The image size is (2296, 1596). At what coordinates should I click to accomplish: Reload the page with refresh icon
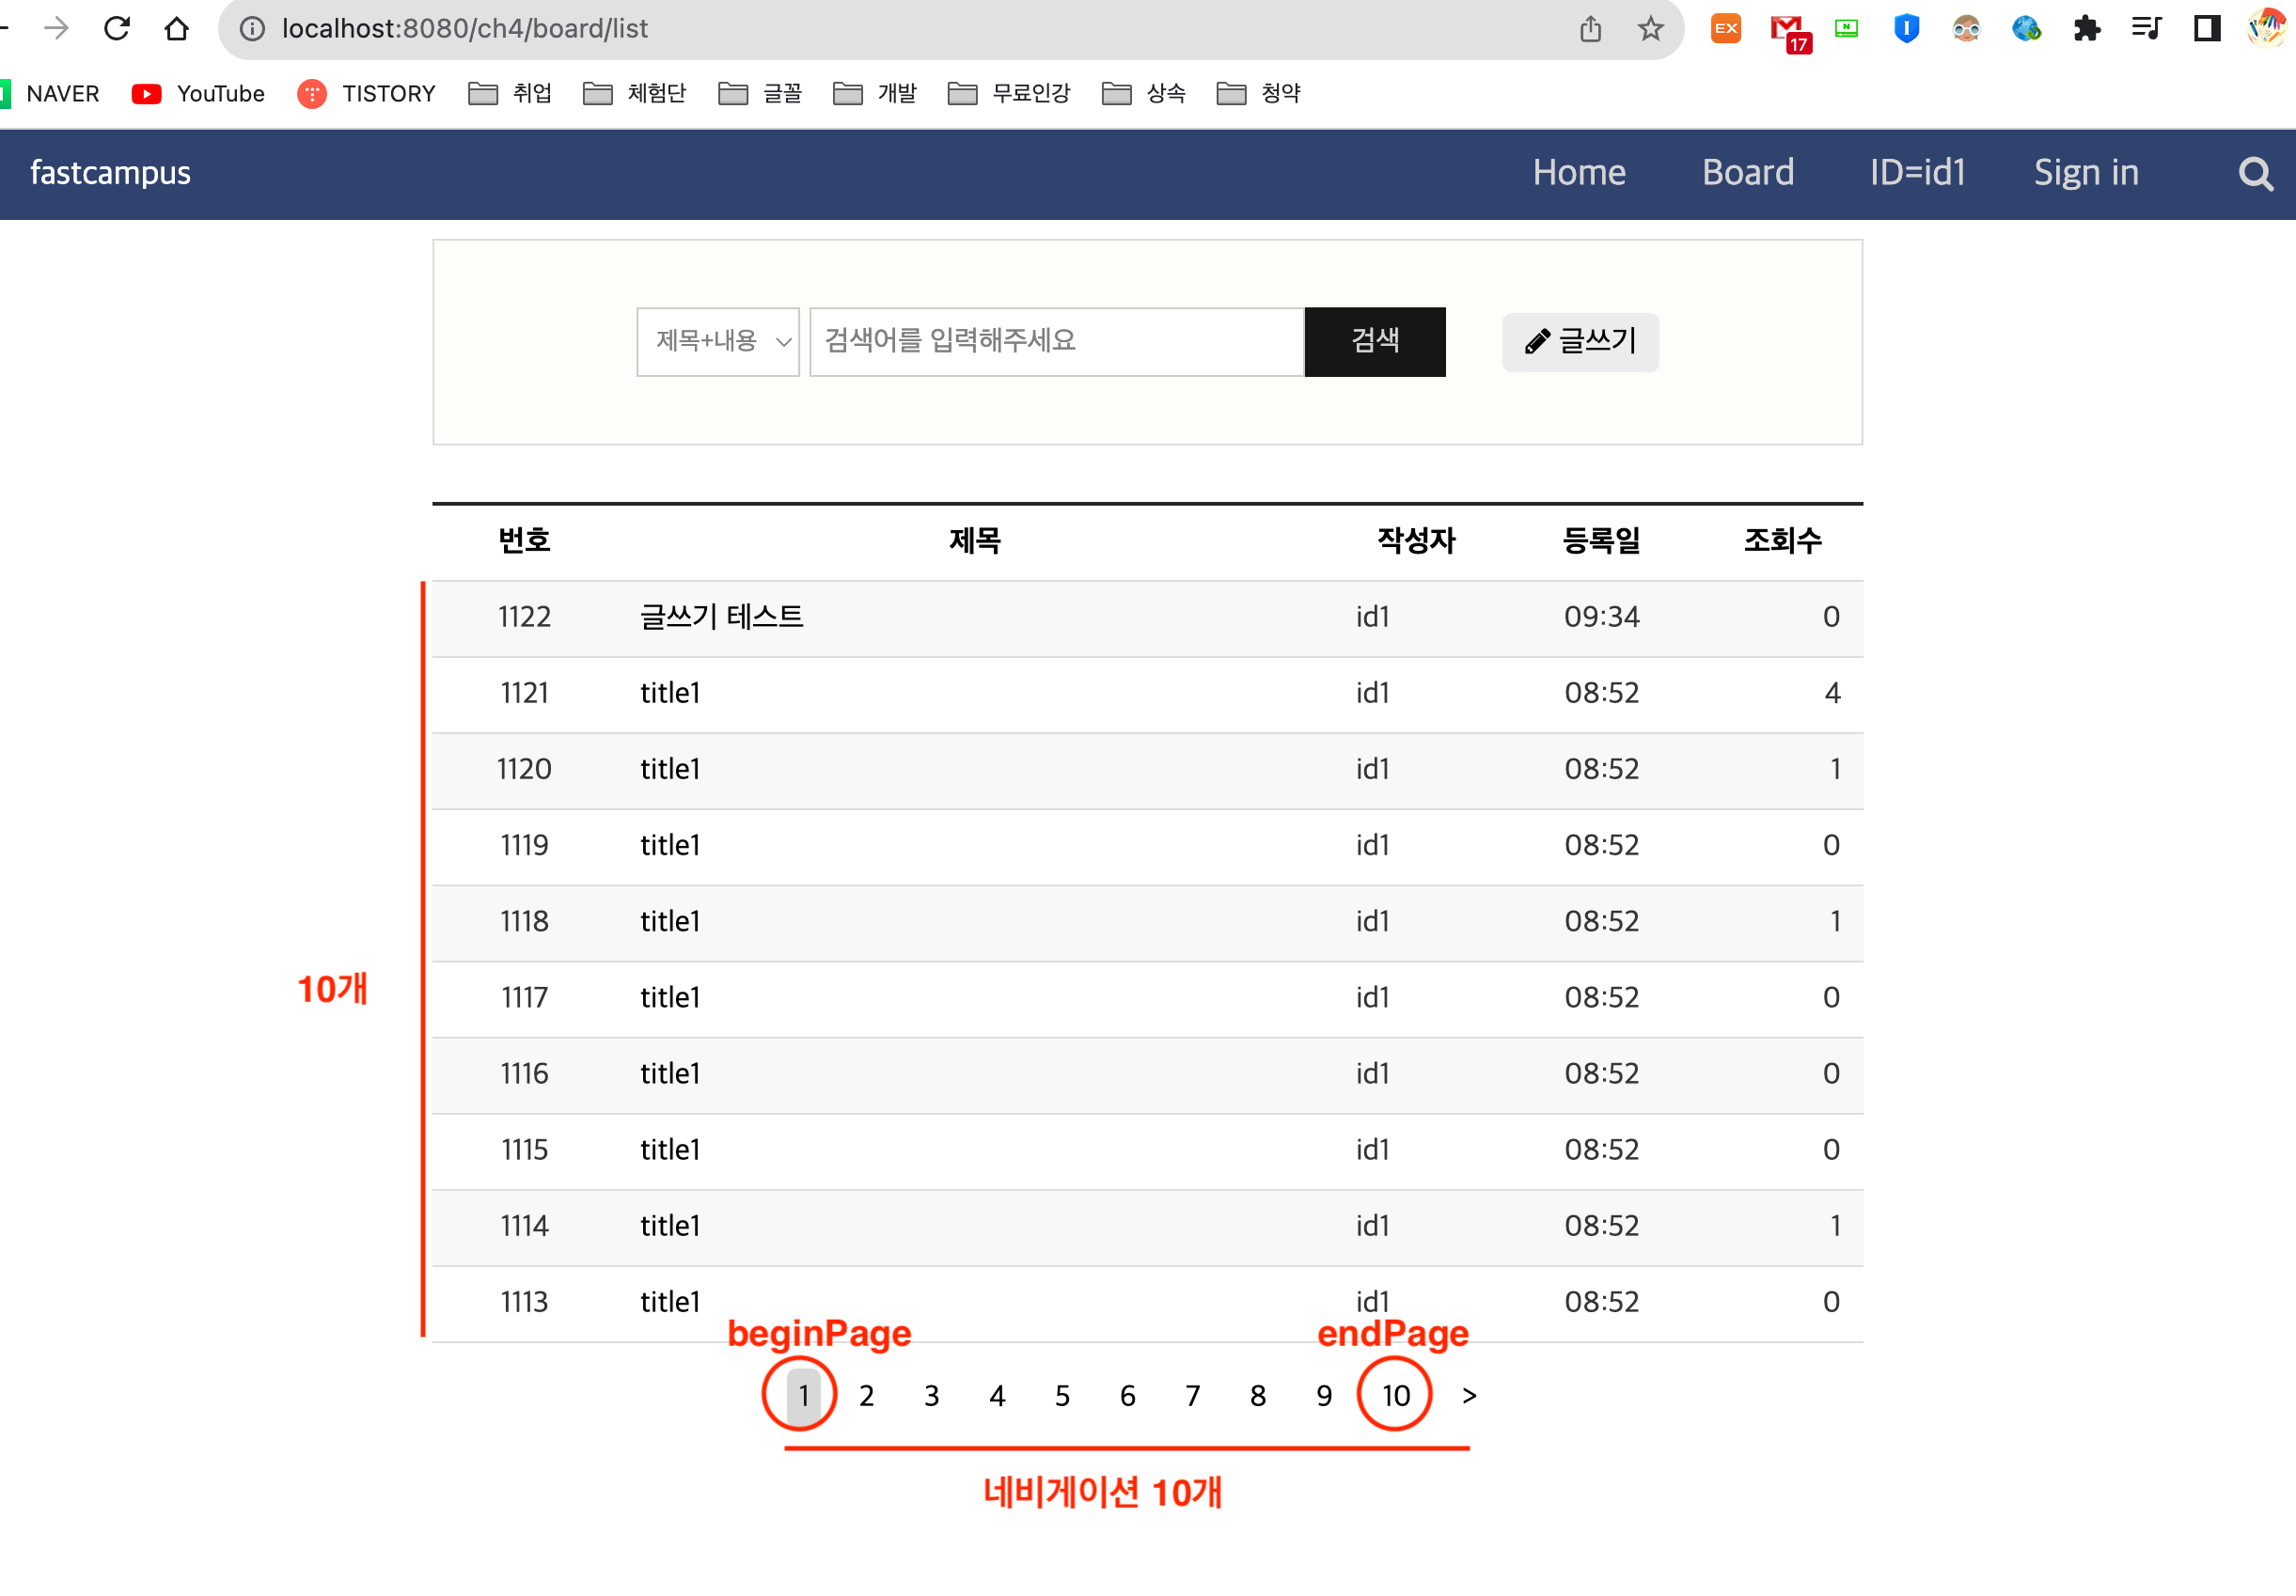117,28
